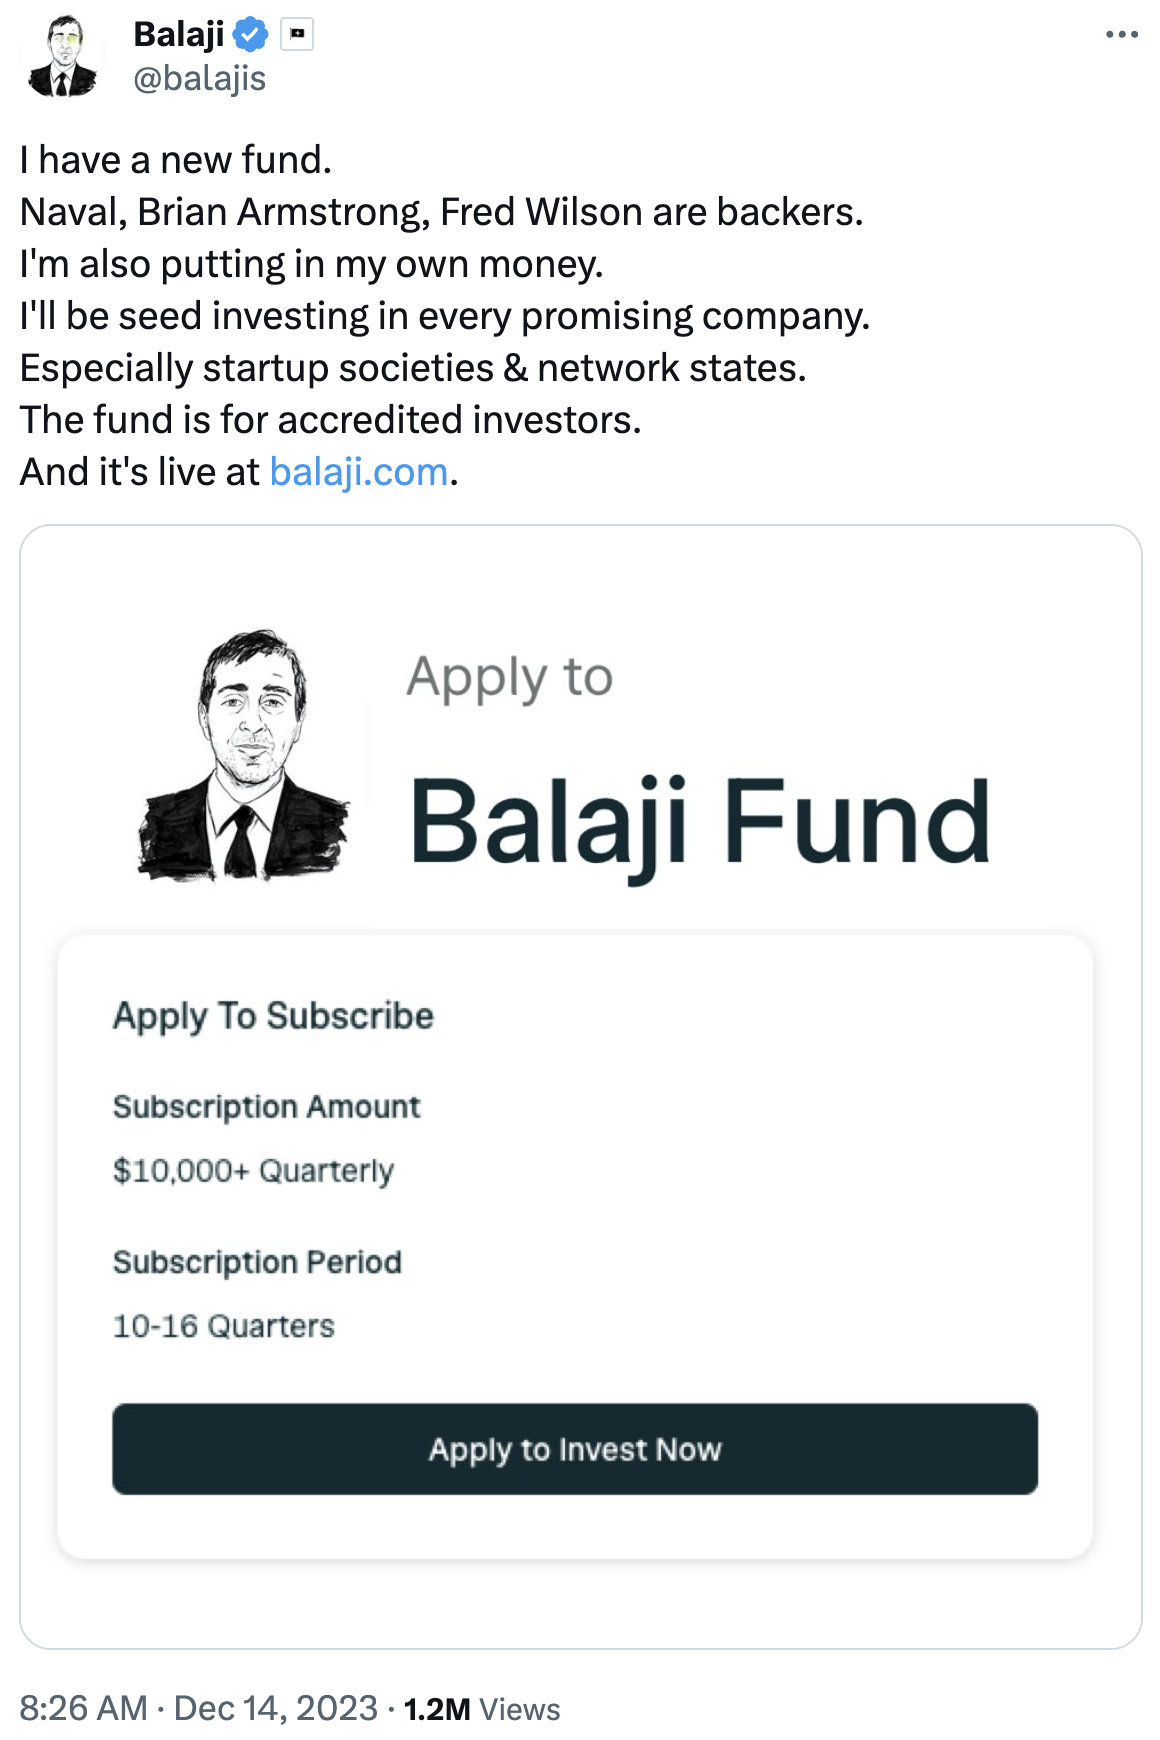Click the $10,000+ Quarterly value
This screenshot has height=1740, width=1160.
(x=253, y=1170)
